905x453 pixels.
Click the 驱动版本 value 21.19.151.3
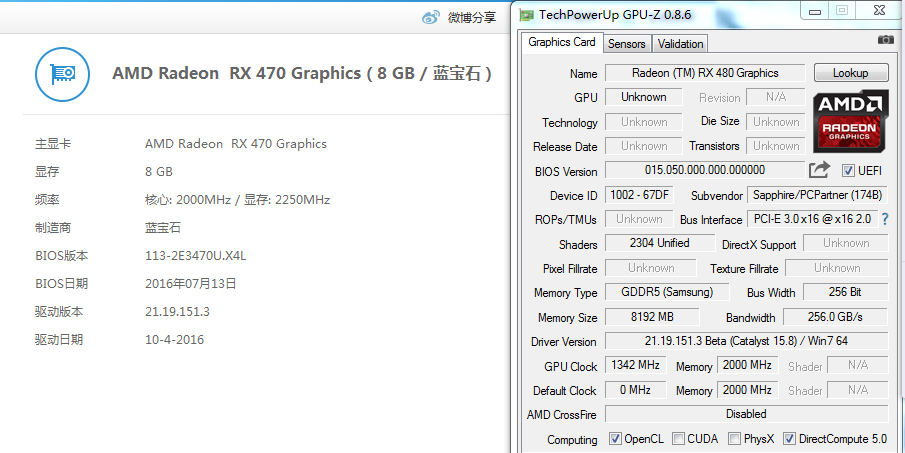coord(177,312)
